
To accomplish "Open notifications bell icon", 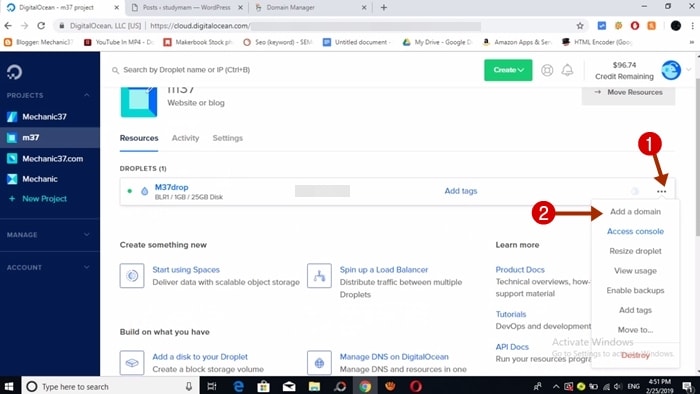I will point(567,70).
